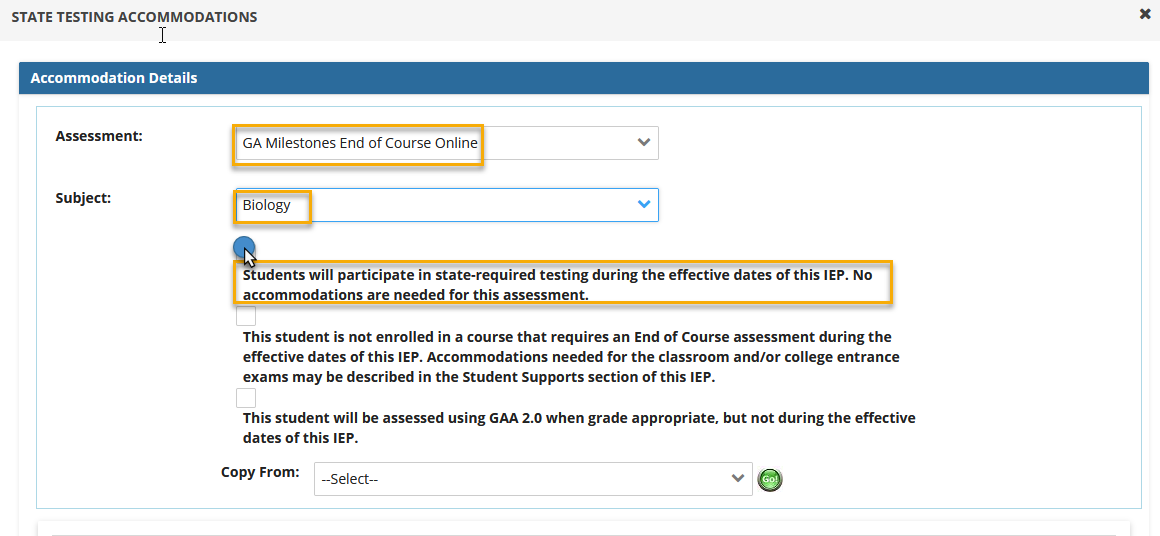
Task: Click the Copy From label
Action: click(x=260, y=472)
